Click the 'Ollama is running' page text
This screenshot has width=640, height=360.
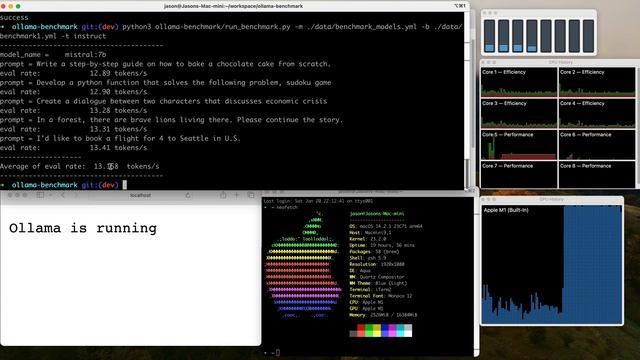[x=83, y=228]
